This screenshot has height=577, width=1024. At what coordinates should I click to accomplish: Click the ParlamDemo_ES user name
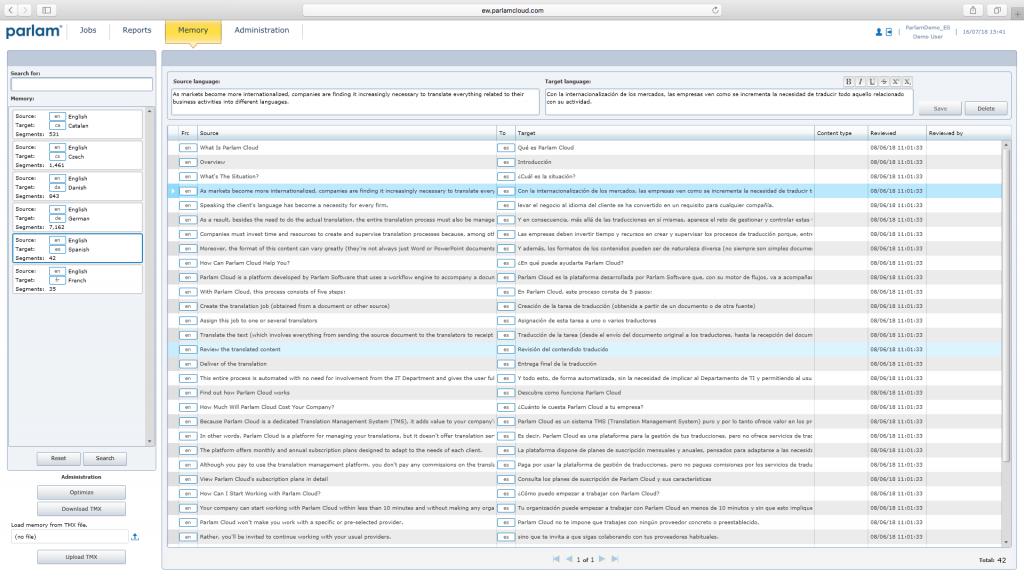click(x=927, y=27)
